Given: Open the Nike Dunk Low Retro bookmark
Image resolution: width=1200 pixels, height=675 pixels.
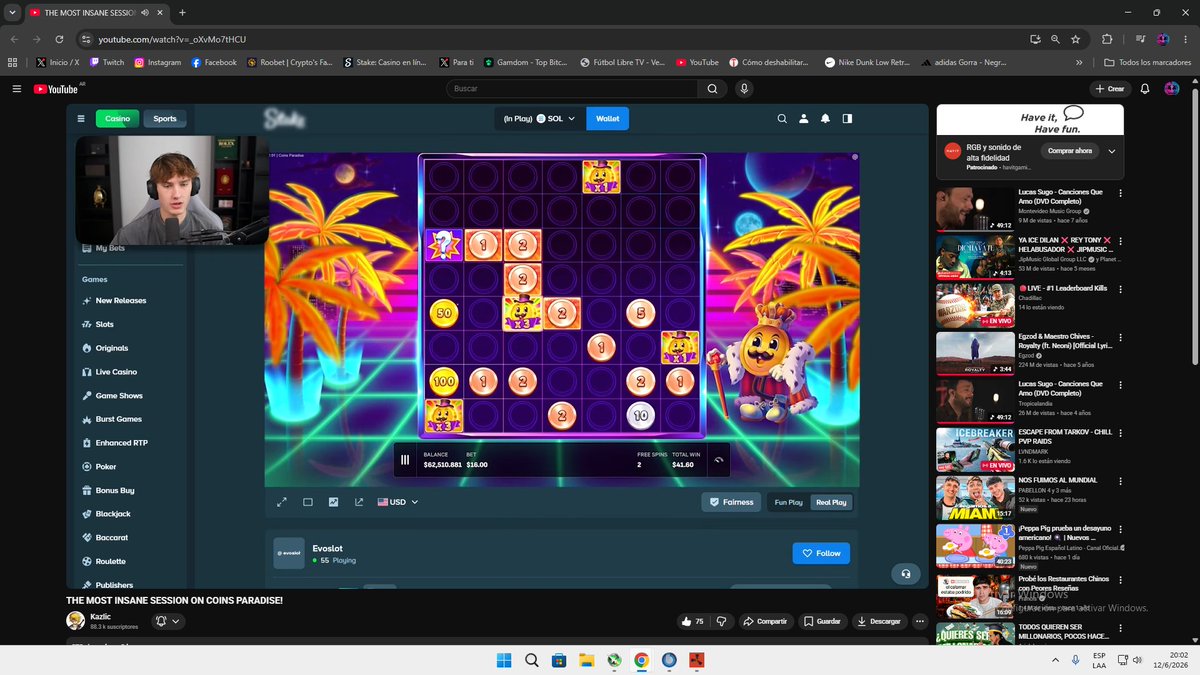Looking at the screenshot, I should pos(867,62).
